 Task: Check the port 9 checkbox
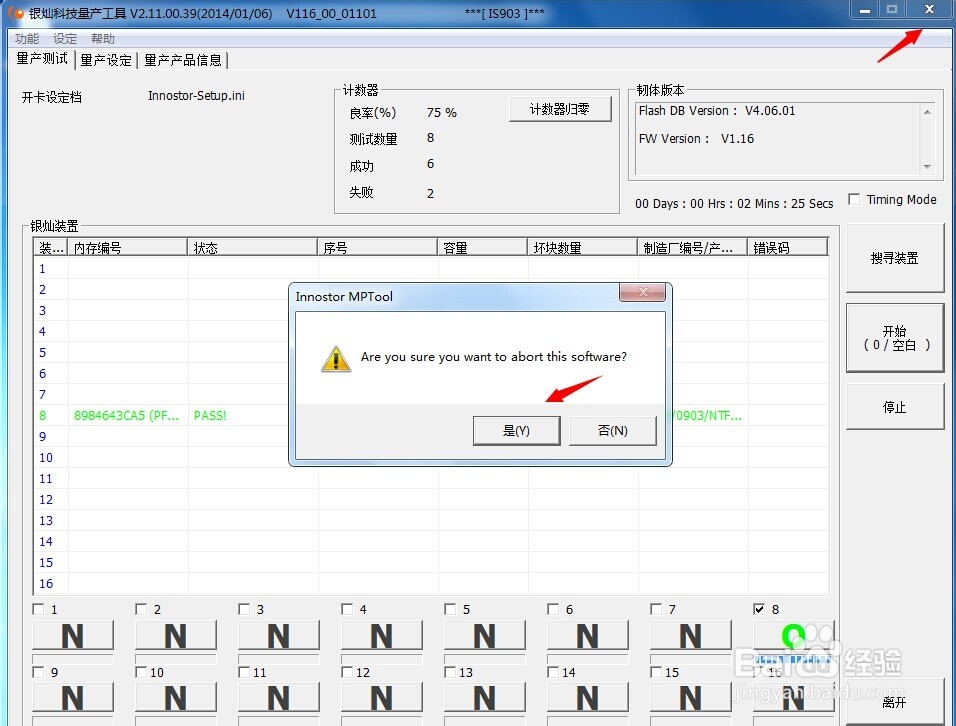coord(38,672)
